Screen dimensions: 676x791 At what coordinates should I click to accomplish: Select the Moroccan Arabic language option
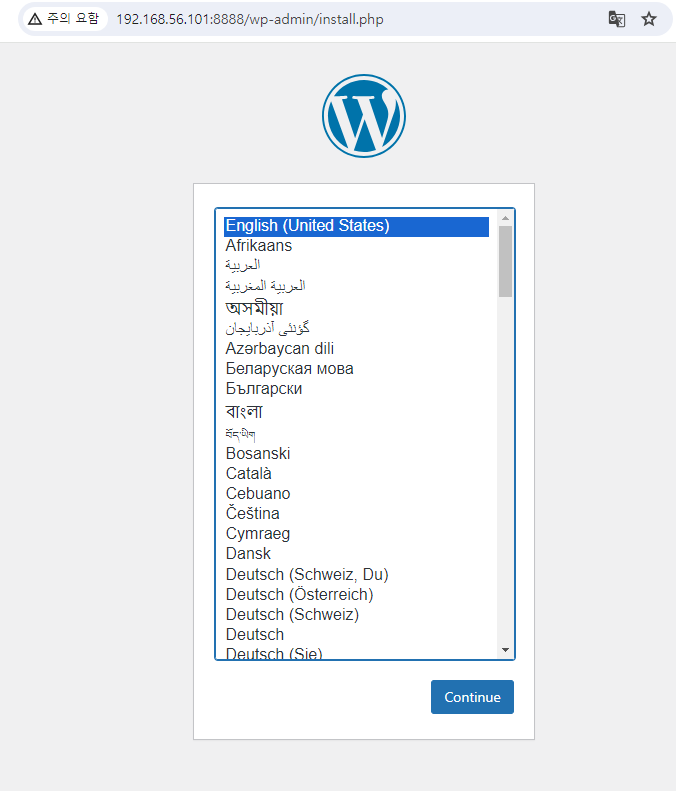356,286
